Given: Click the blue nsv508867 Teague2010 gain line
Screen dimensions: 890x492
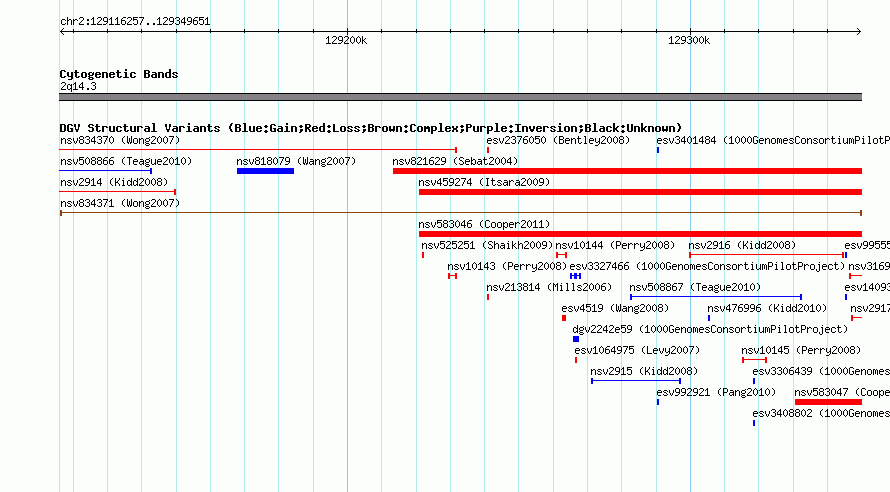Looking at the screenshot, I should point(716,296).
